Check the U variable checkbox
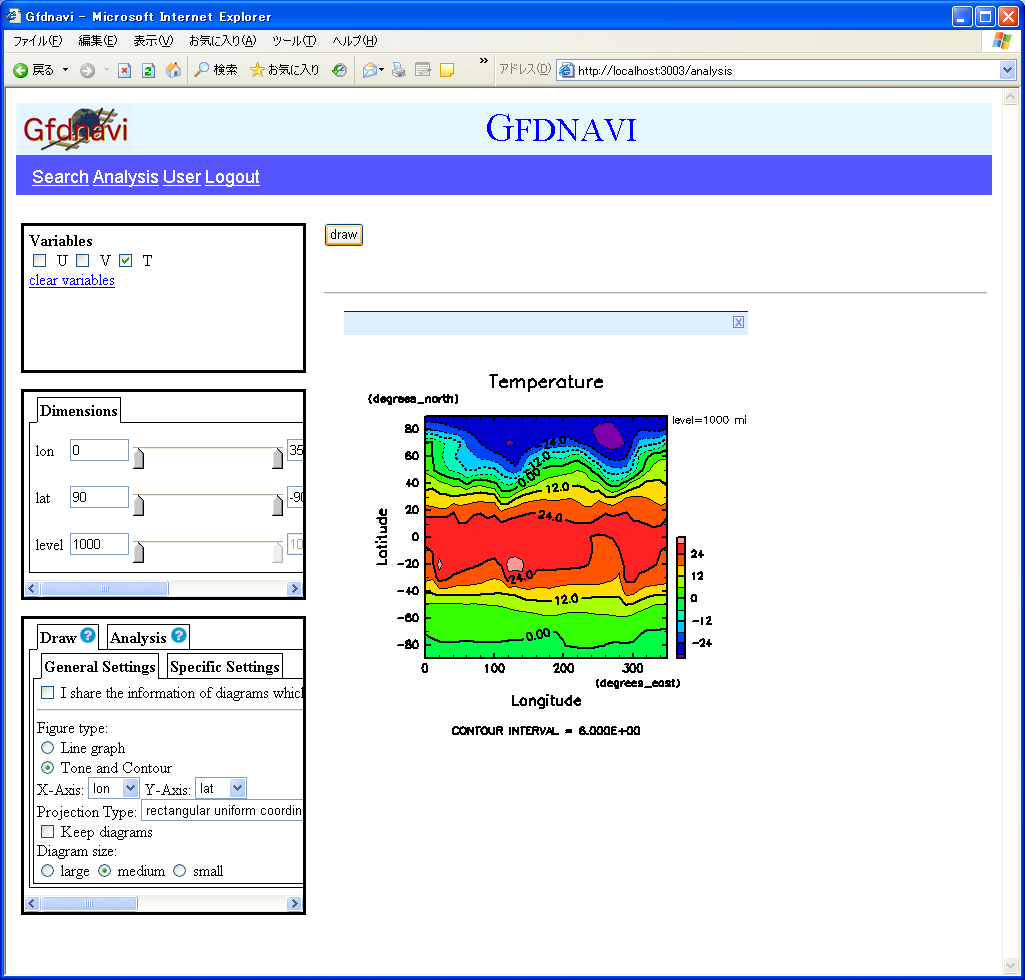 [x=40, y=261]
